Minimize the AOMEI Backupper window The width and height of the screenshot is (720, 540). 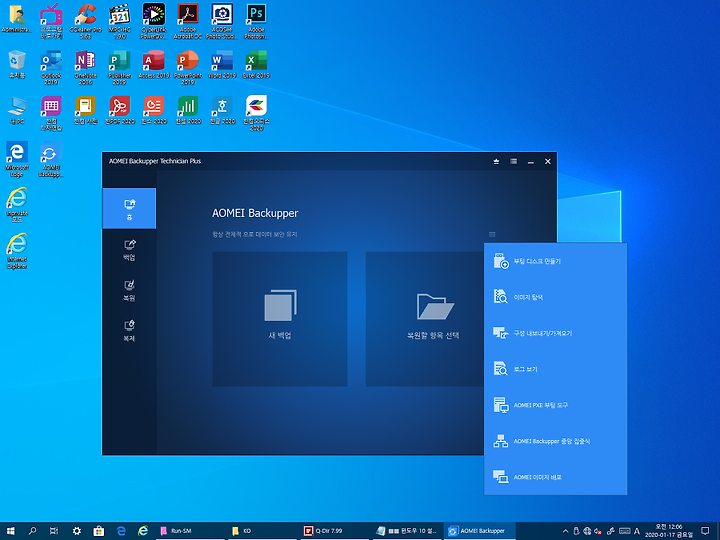click(531, 162)
